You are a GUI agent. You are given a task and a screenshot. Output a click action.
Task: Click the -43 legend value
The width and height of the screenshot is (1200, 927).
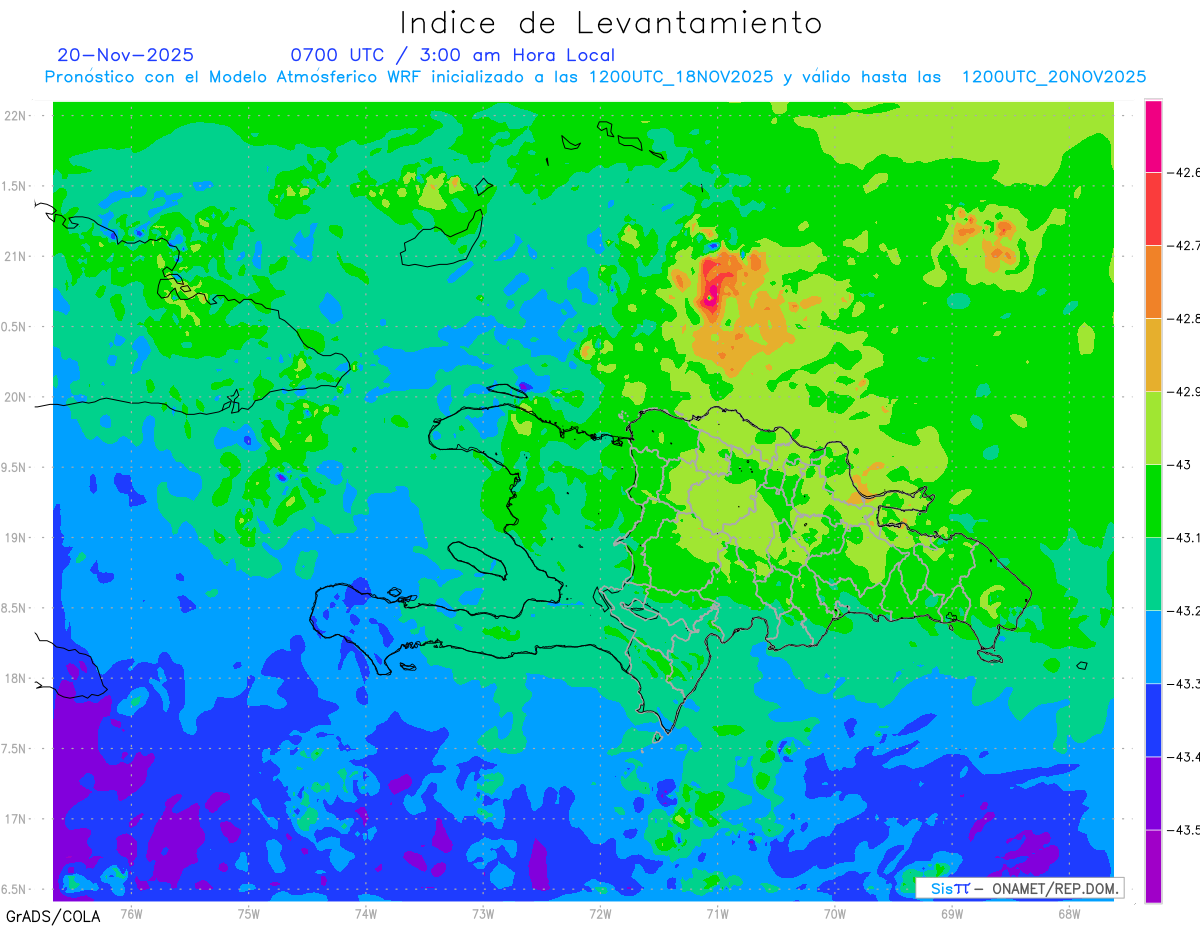click(1179, 464)
